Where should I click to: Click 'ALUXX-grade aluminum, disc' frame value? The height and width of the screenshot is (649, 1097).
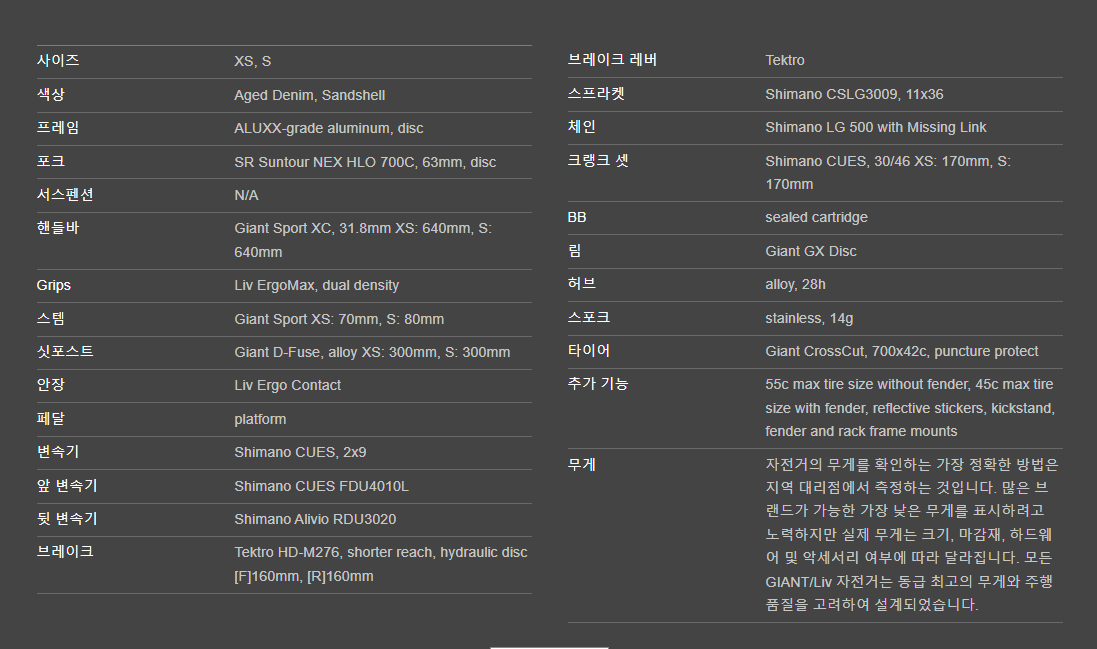tap(328, 128)
